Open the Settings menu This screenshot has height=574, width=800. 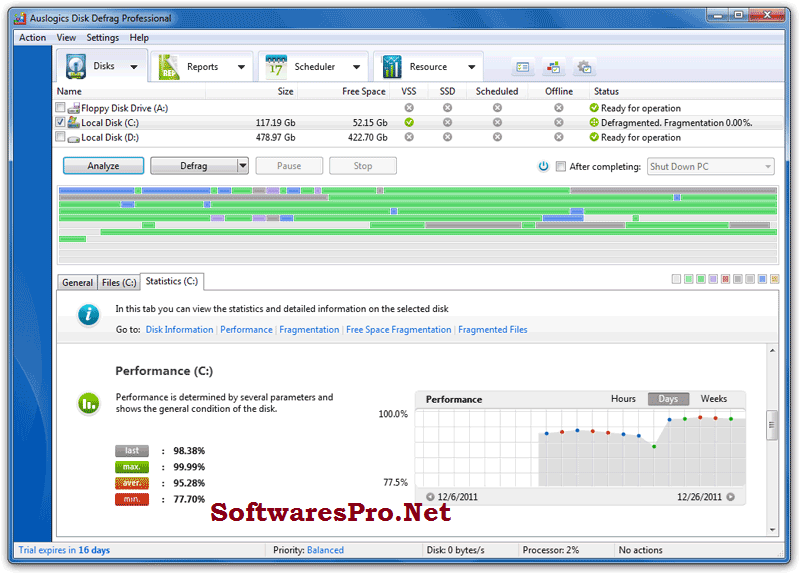[103, 38]
